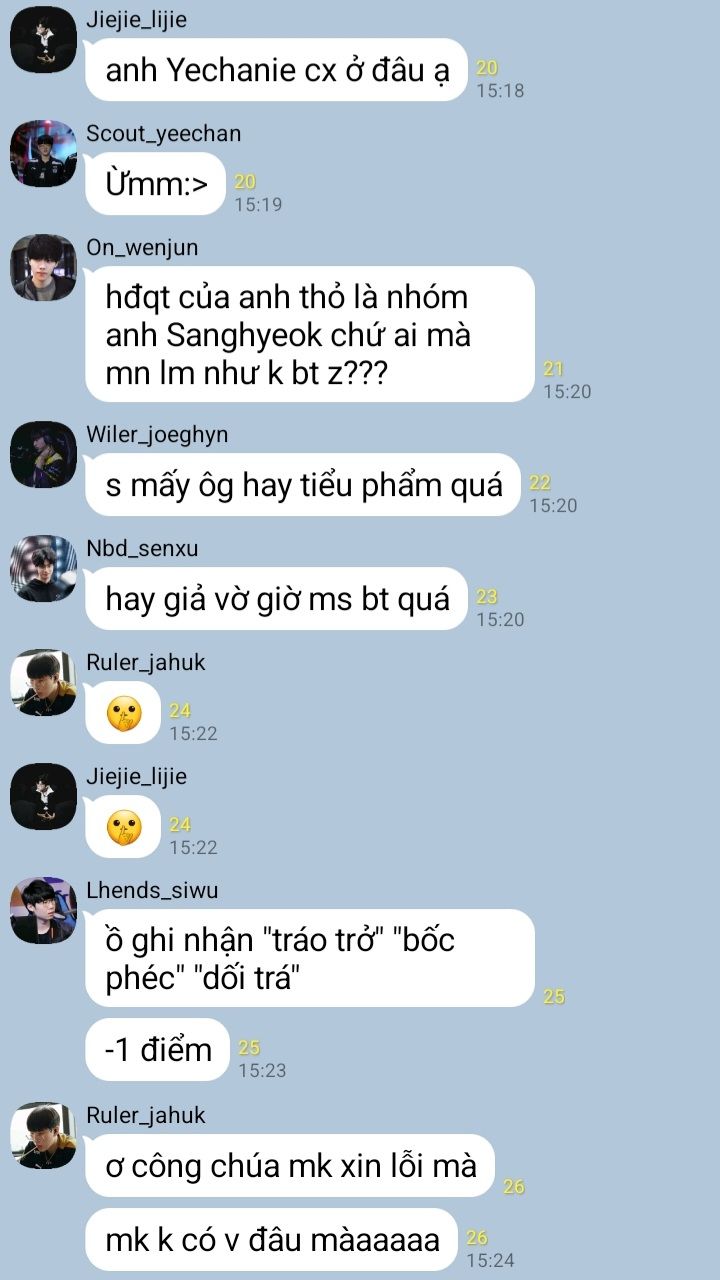Tap the Lhends_siwu username label
This screenshot has width=720, height=1280.
[x=152, y=890]
